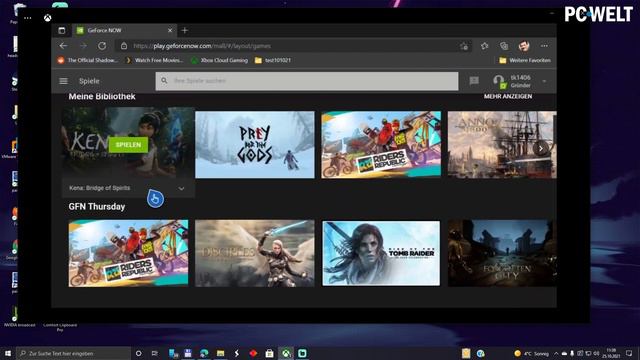Click the Spiele page heading
Viewport: 640px width, 360px height.
pos(89,81)
